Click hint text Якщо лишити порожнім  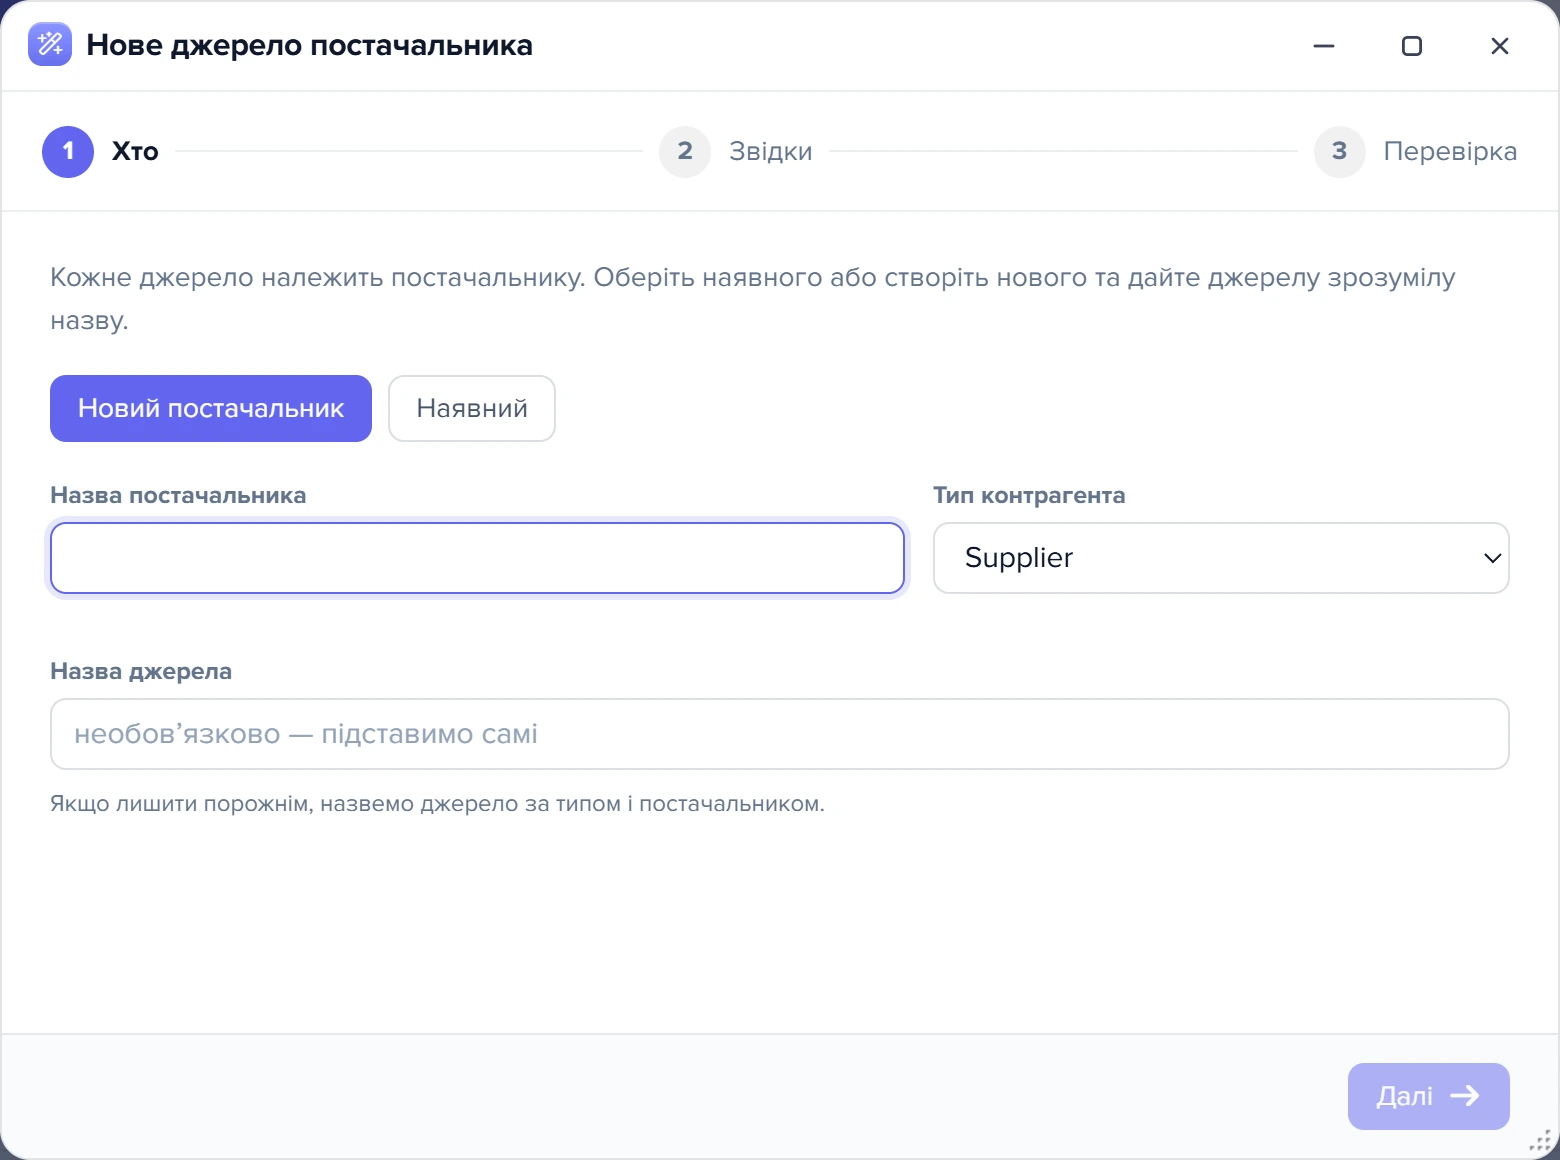[437, 804]
